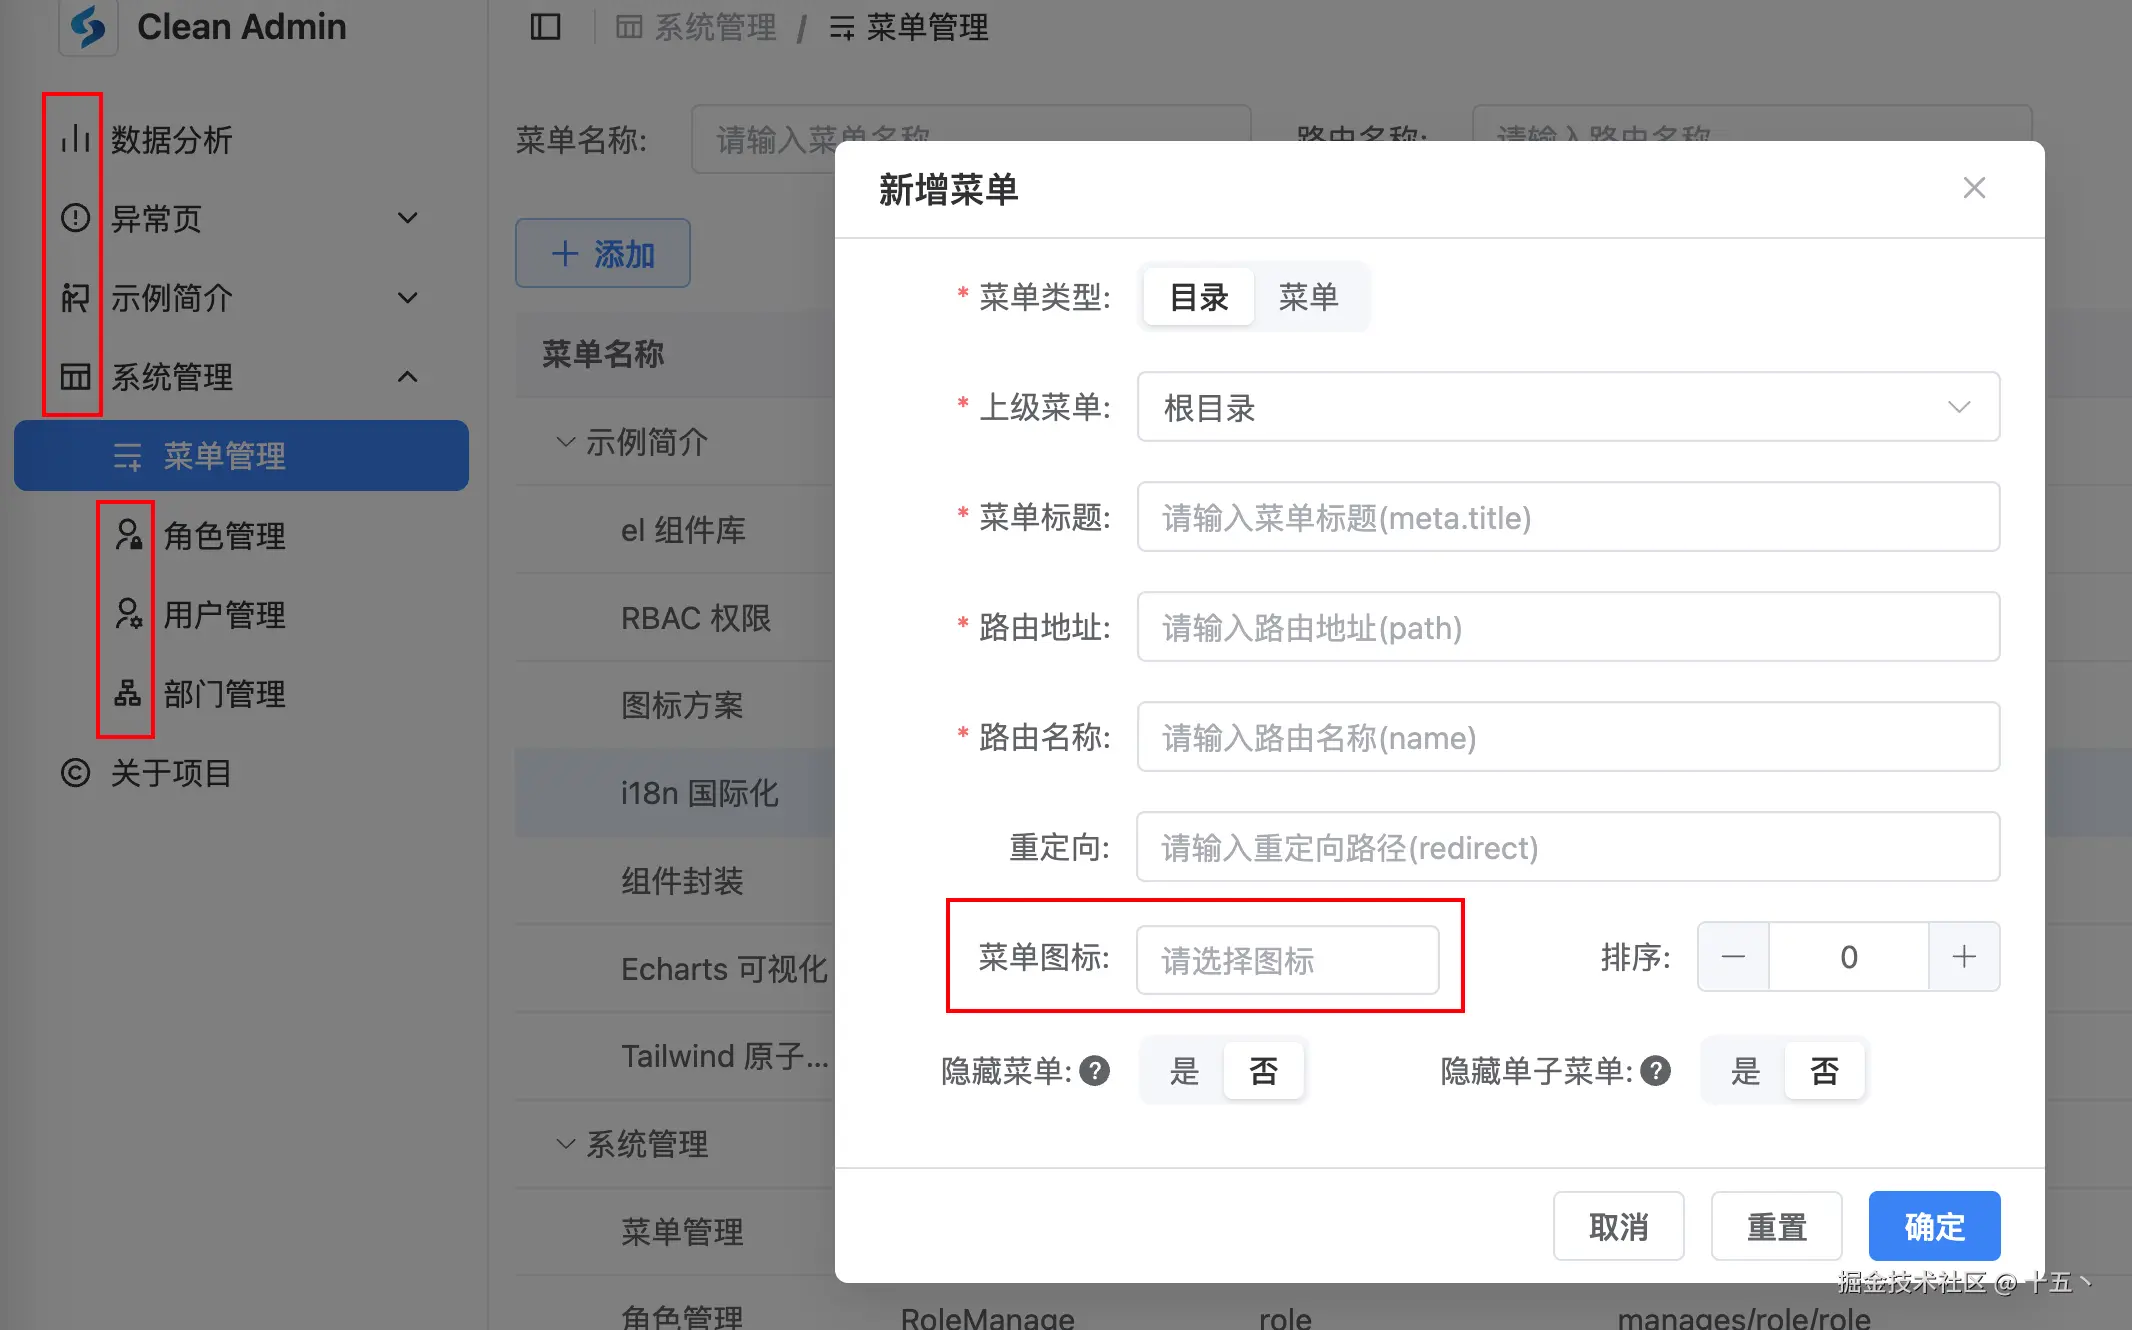Image resolution: width=2132 pixels, height=1330 pixels.
Task: Toggle the sidebar collapse icon
Action: 545,27
